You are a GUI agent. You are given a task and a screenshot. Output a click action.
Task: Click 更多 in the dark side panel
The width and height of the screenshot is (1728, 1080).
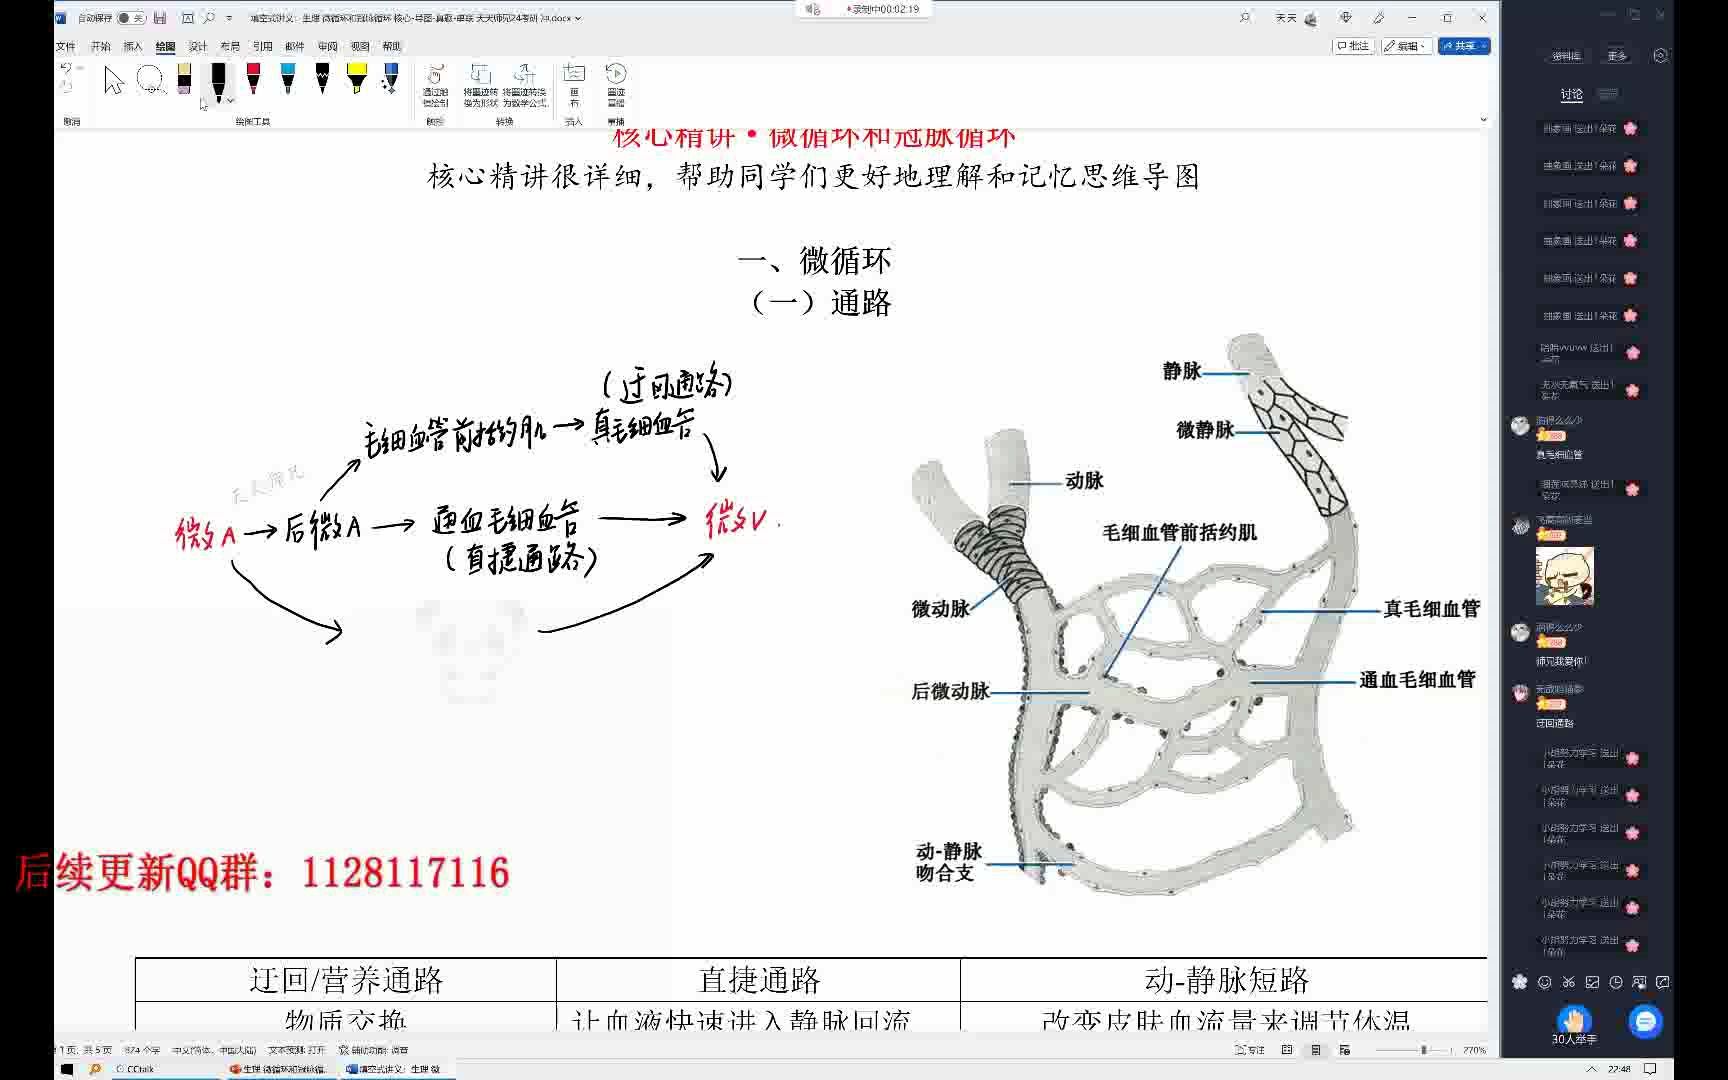1617,56
